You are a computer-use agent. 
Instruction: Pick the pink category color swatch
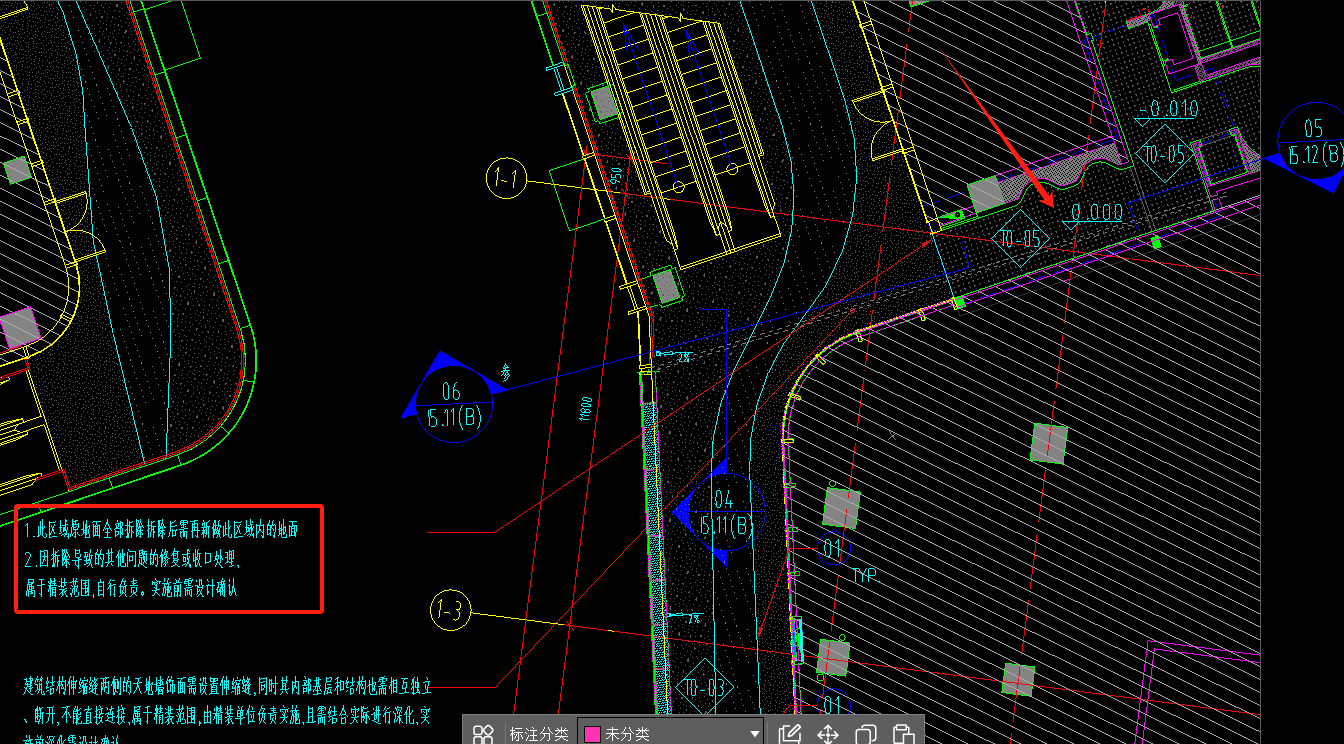[x=592, y=735]
